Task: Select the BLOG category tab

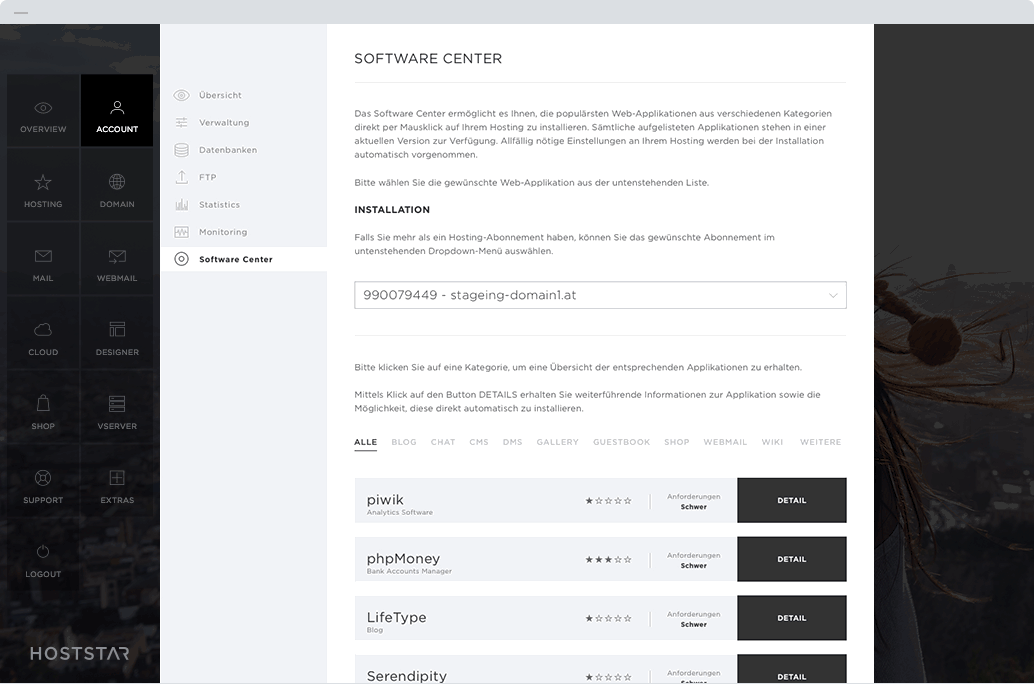Action: tap(404, 442)
